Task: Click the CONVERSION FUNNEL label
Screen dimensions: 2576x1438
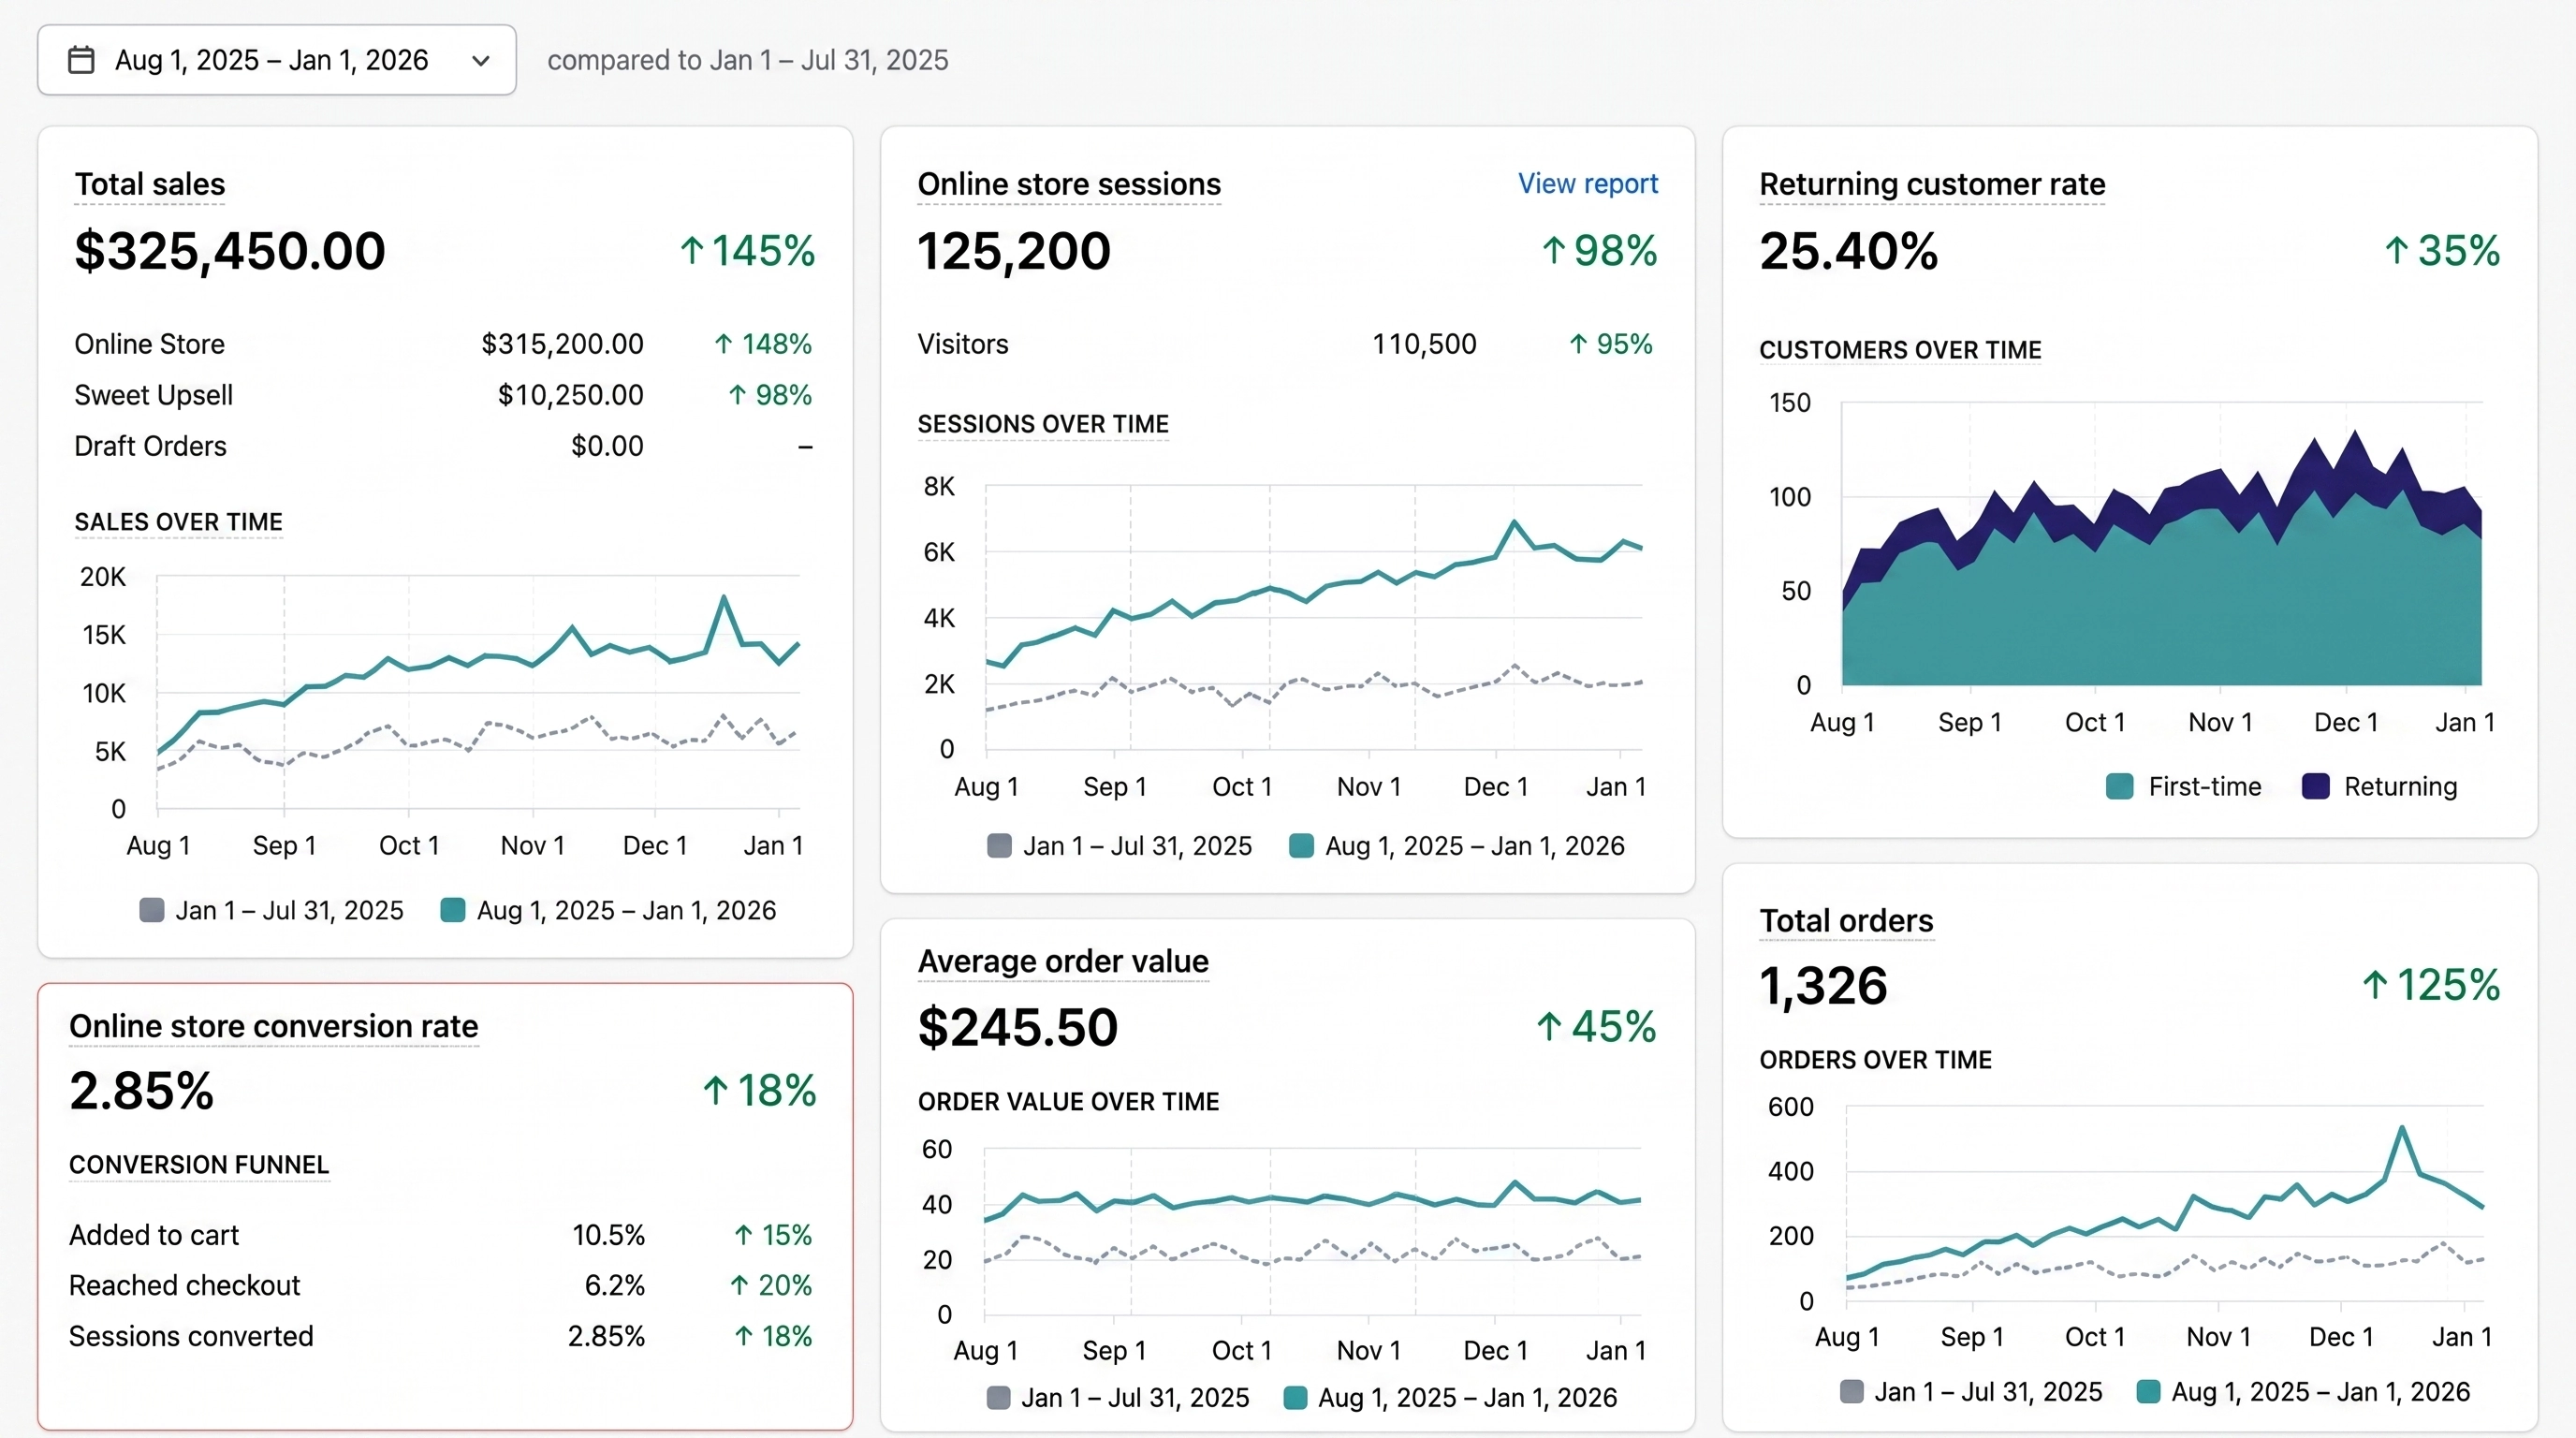Action: [x=199, y=1165]
